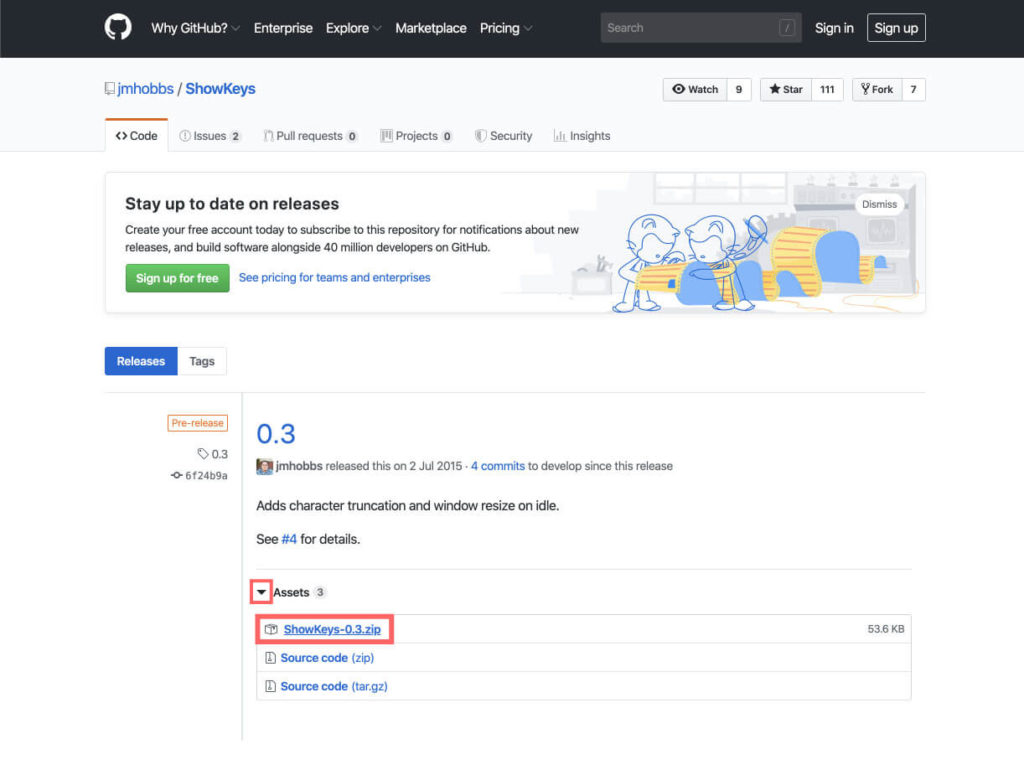Click the jmhobbs avatar thumbnail
Image resolution: width=1024 pixels, height=770 pixels.
click(x=264, y=466)
